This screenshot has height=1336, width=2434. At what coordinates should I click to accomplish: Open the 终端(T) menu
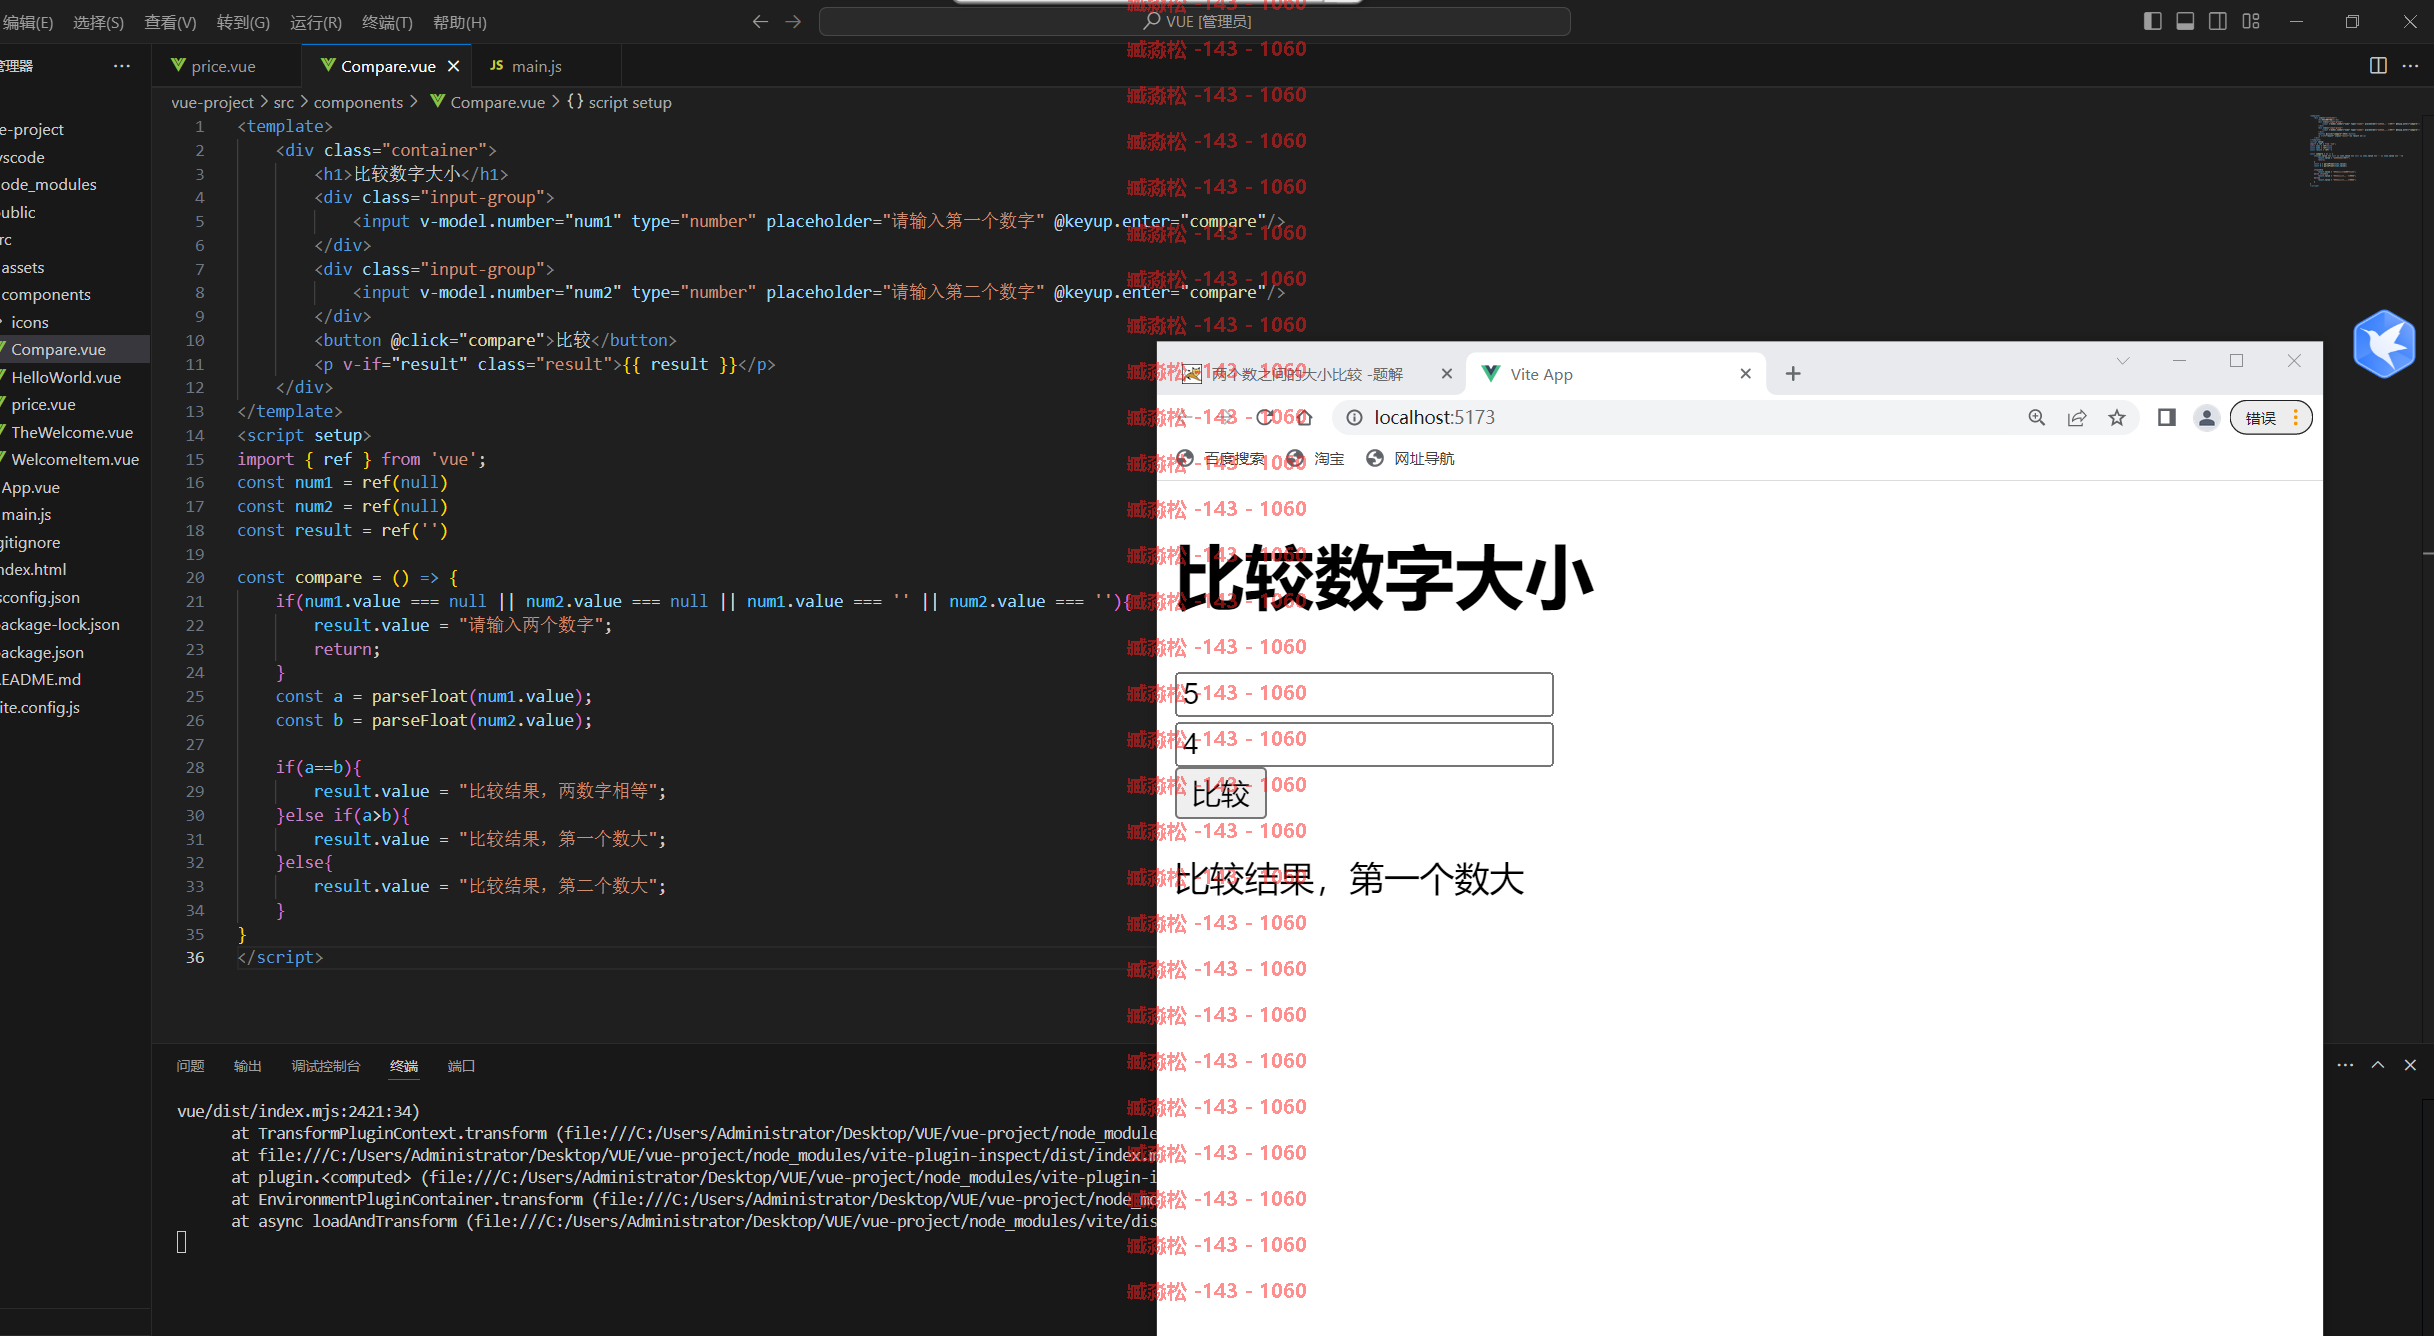point(387,22)
